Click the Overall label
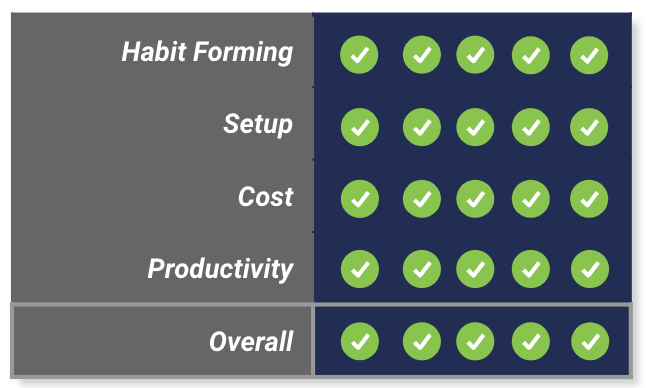This screenshot has width=646, height=388. click(251, 341)
